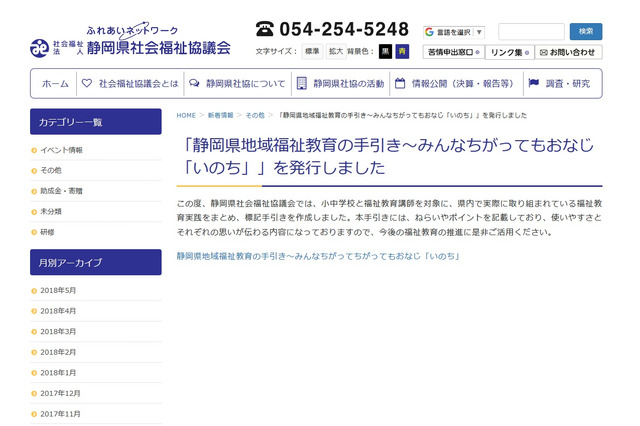Open the イベント情報 category

point(61,150)
